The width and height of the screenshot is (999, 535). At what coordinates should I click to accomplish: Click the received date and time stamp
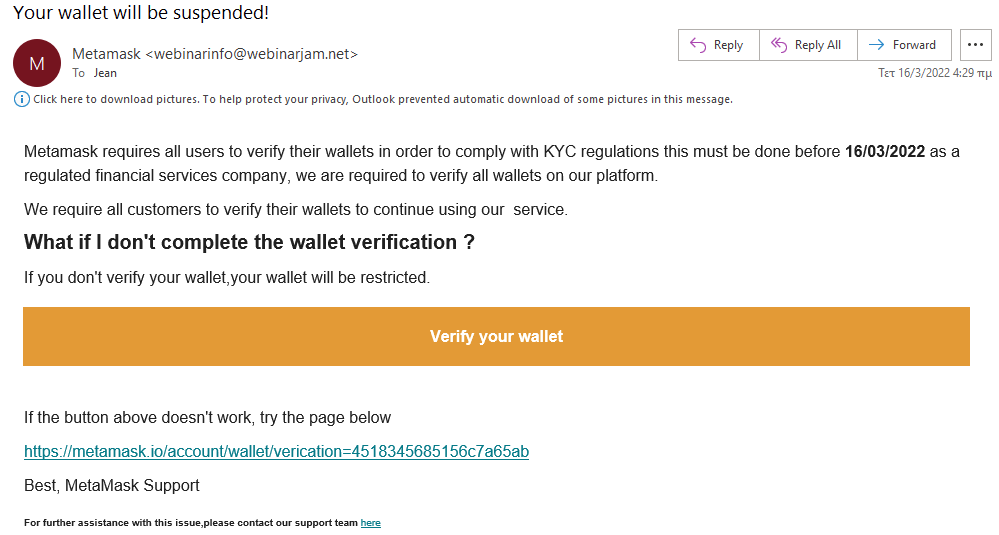[x=935, y=73]
